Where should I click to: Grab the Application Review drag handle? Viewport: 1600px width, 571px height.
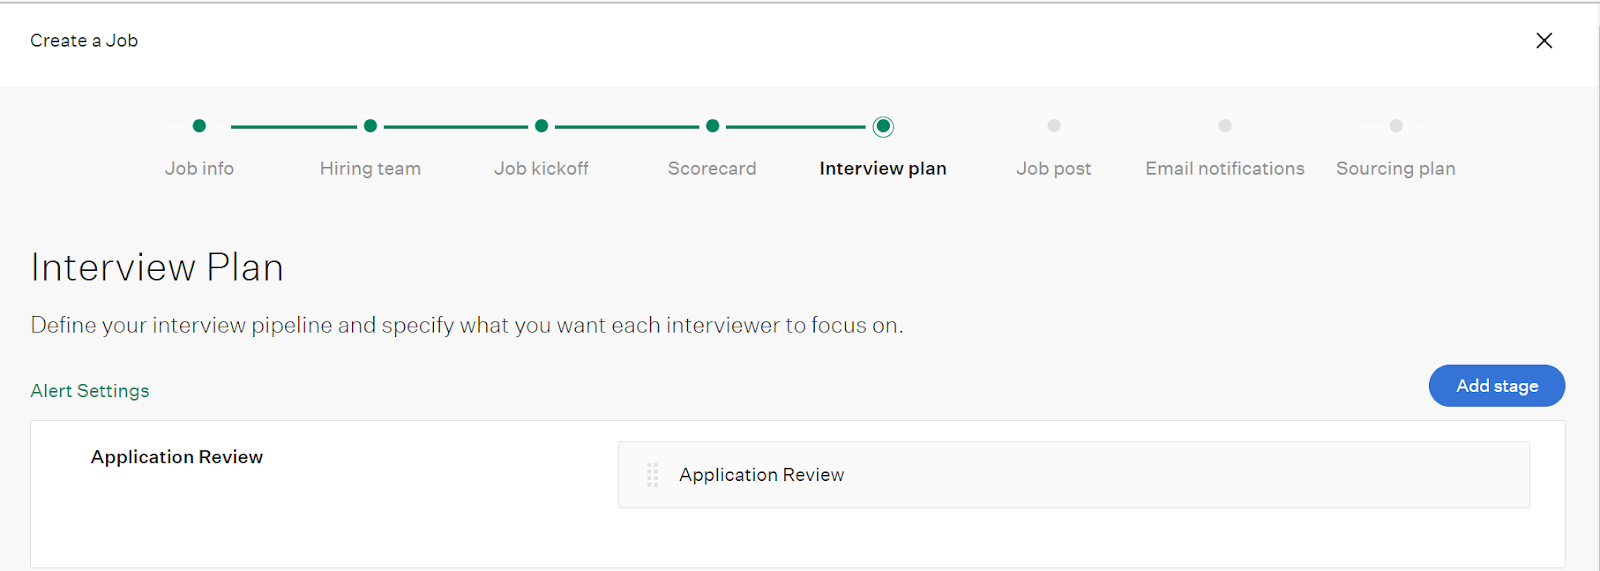coord(652,475)
